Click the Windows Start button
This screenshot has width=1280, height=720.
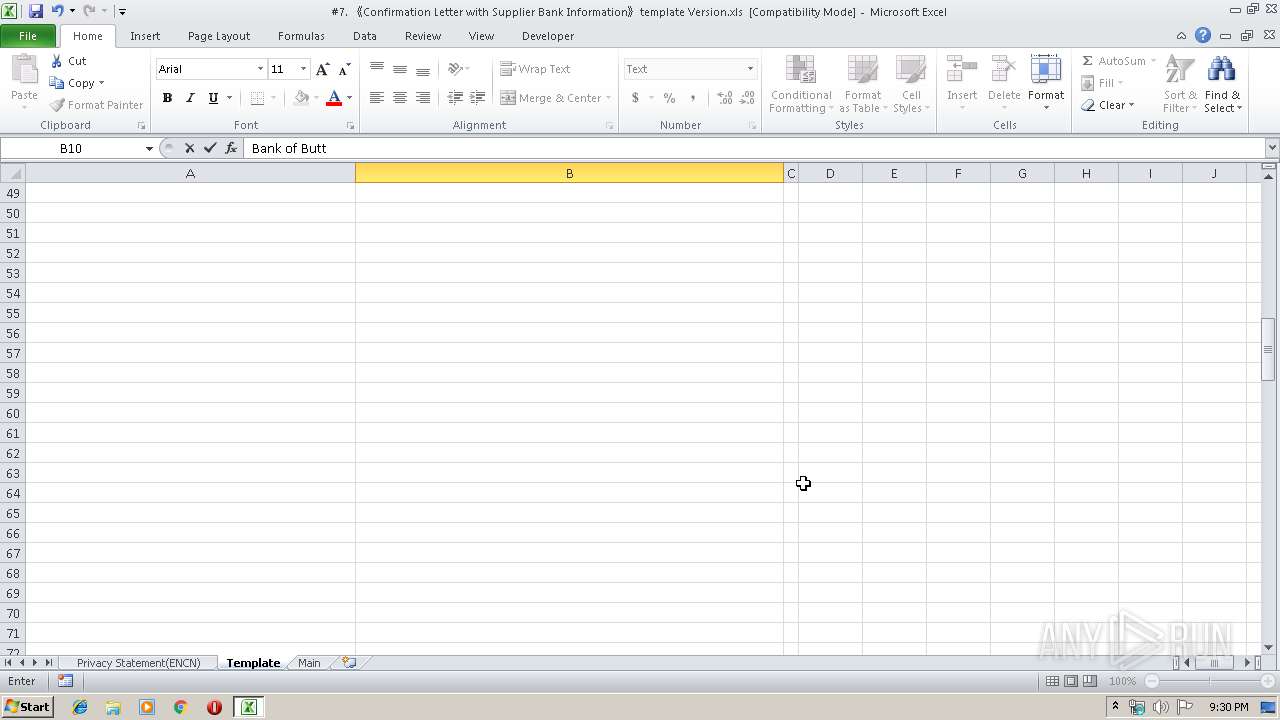[x=27, y=707]
